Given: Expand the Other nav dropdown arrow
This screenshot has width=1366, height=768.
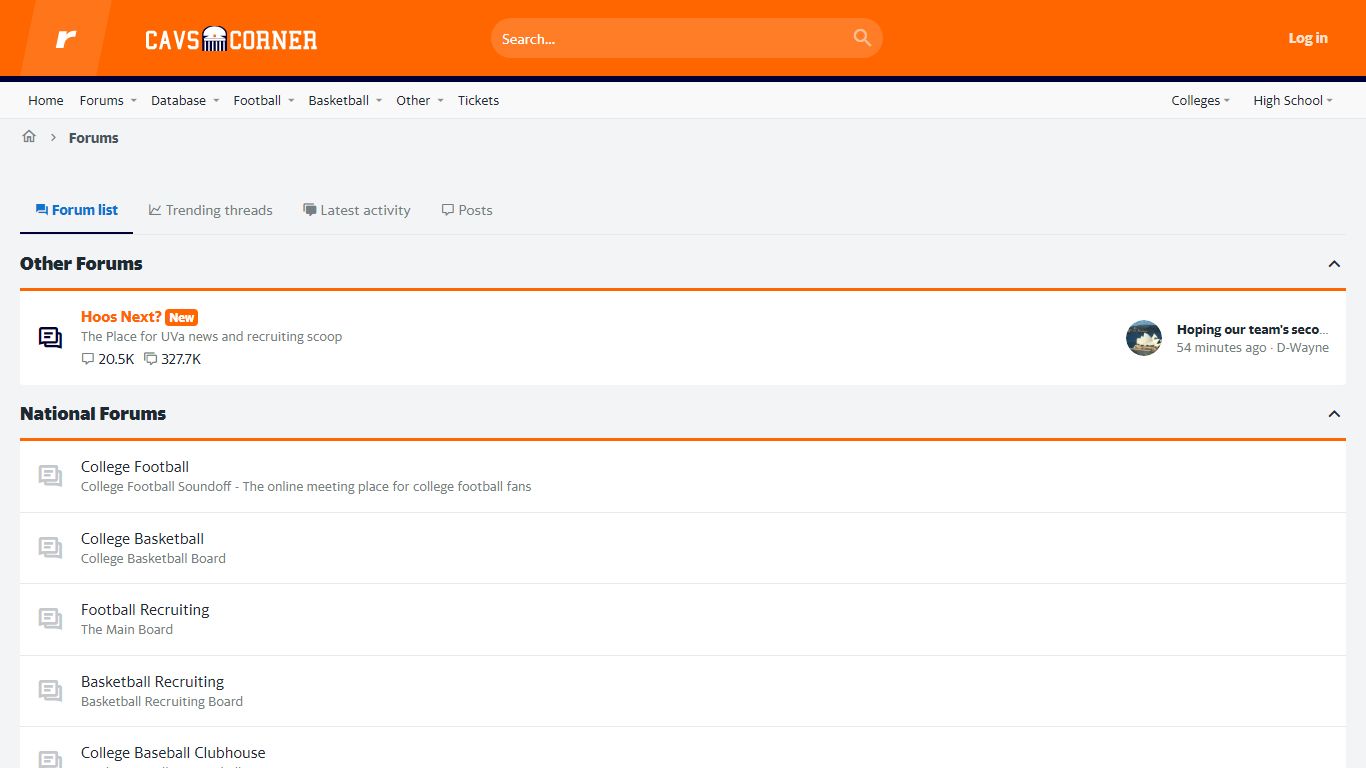Looking at the screenshot, I should click(x=440, y=101).
